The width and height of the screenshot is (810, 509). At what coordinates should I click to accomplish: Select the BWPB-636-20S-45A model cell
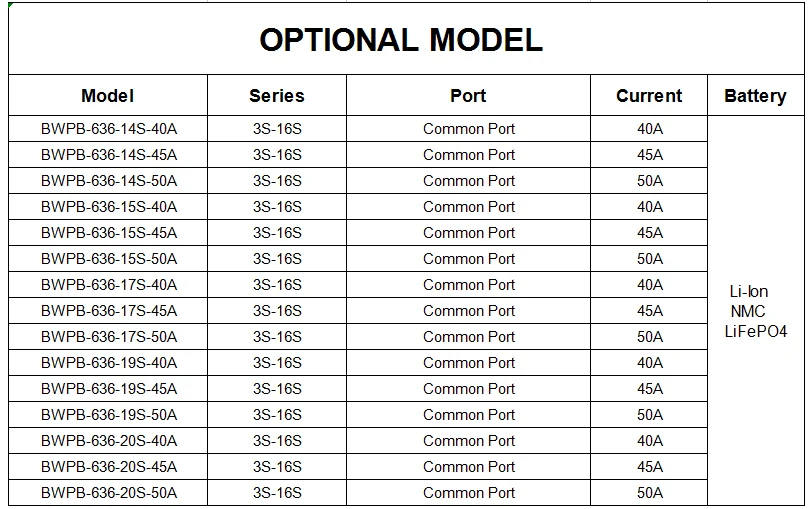coord(109,467)
